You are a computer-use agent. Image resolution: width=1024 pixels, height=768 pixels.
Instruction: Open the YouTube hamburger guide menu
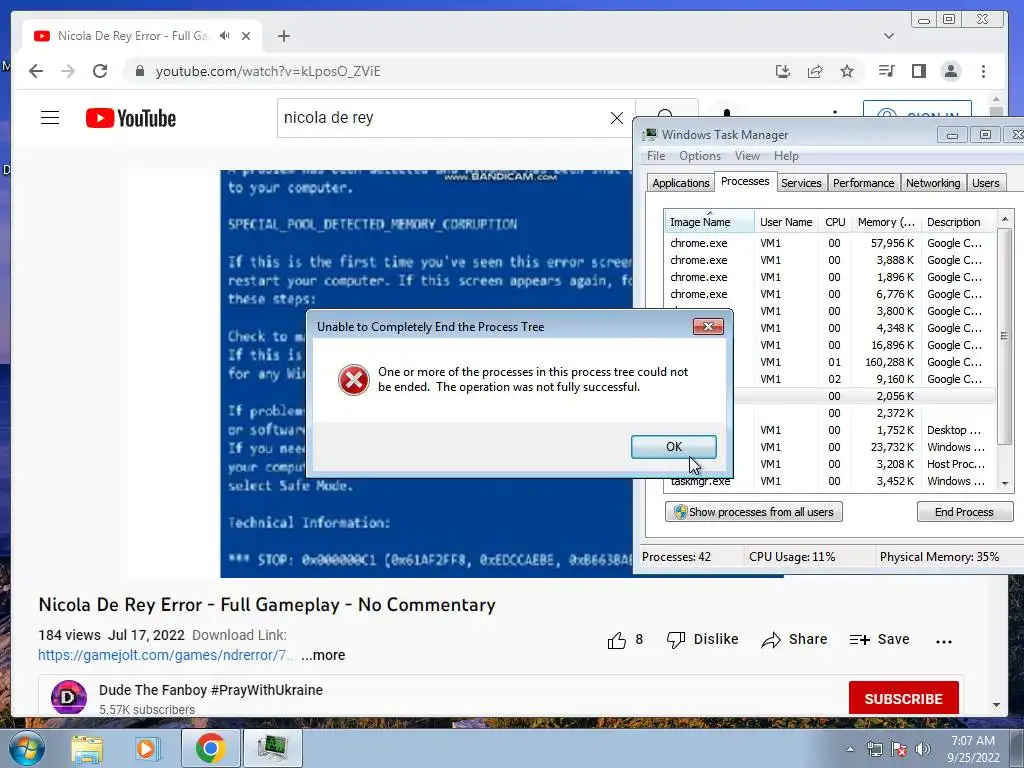(50, 118)
